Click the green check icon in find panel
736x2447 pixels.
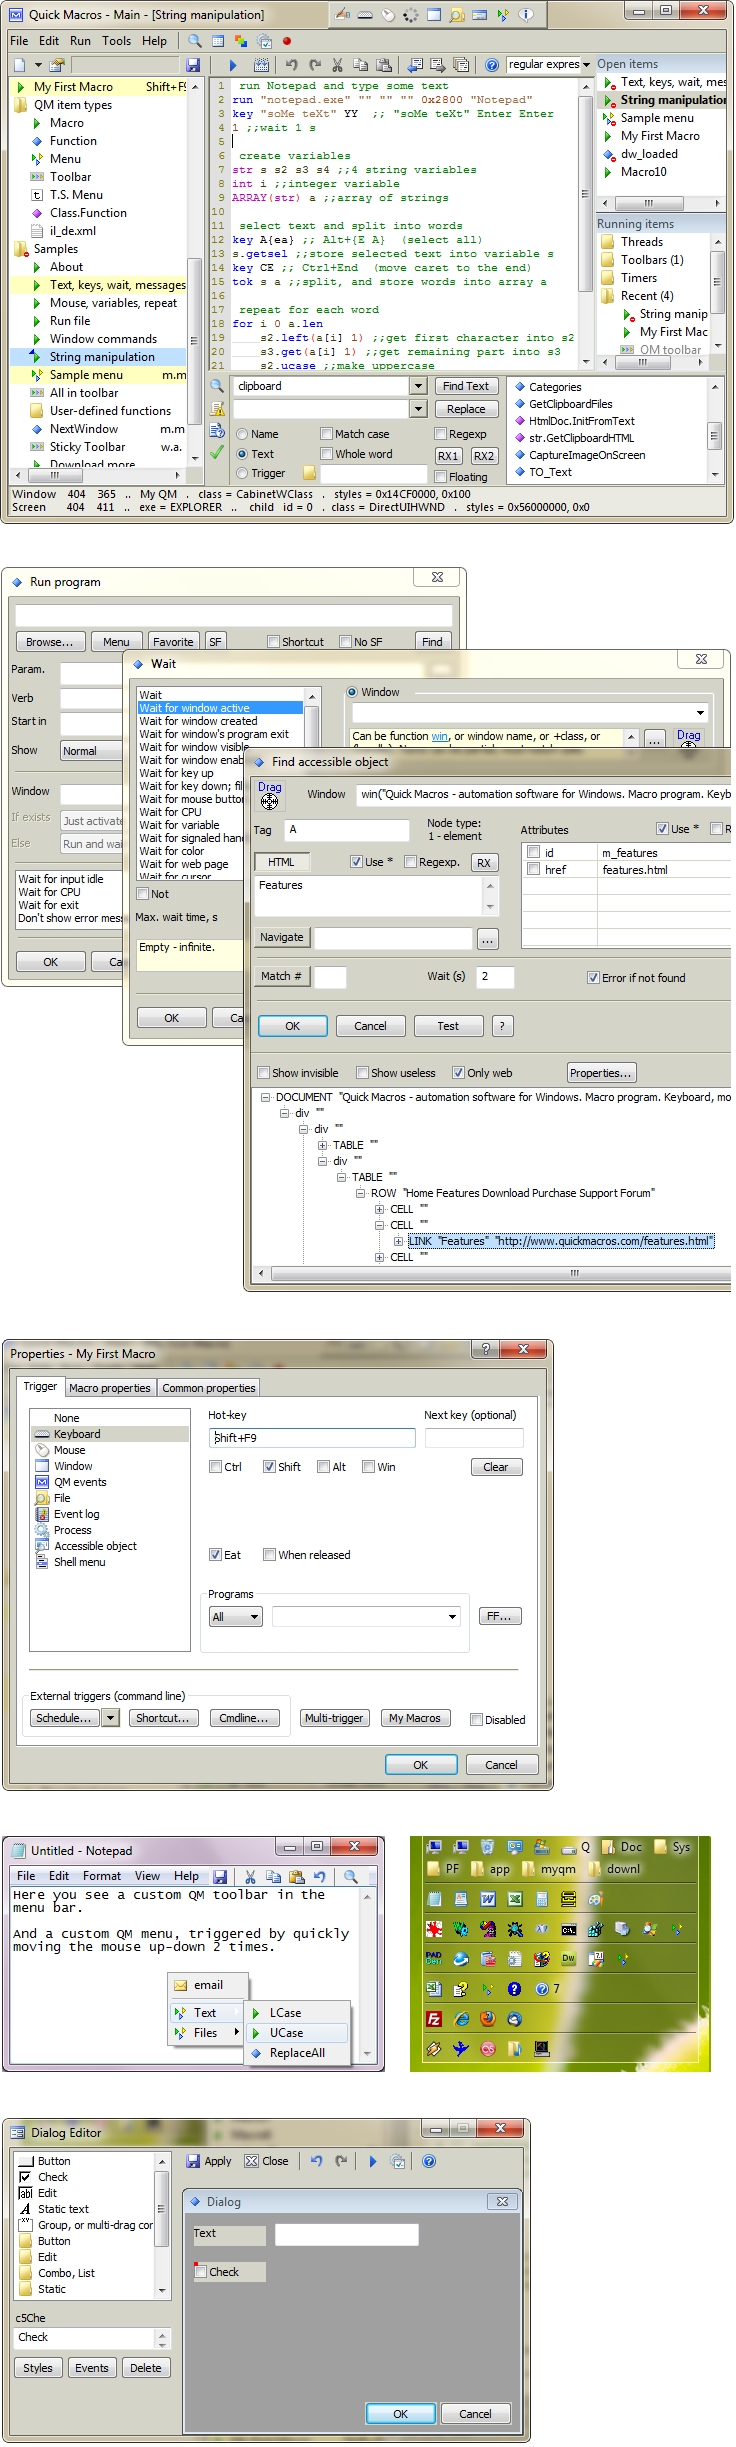click(217, 452)
